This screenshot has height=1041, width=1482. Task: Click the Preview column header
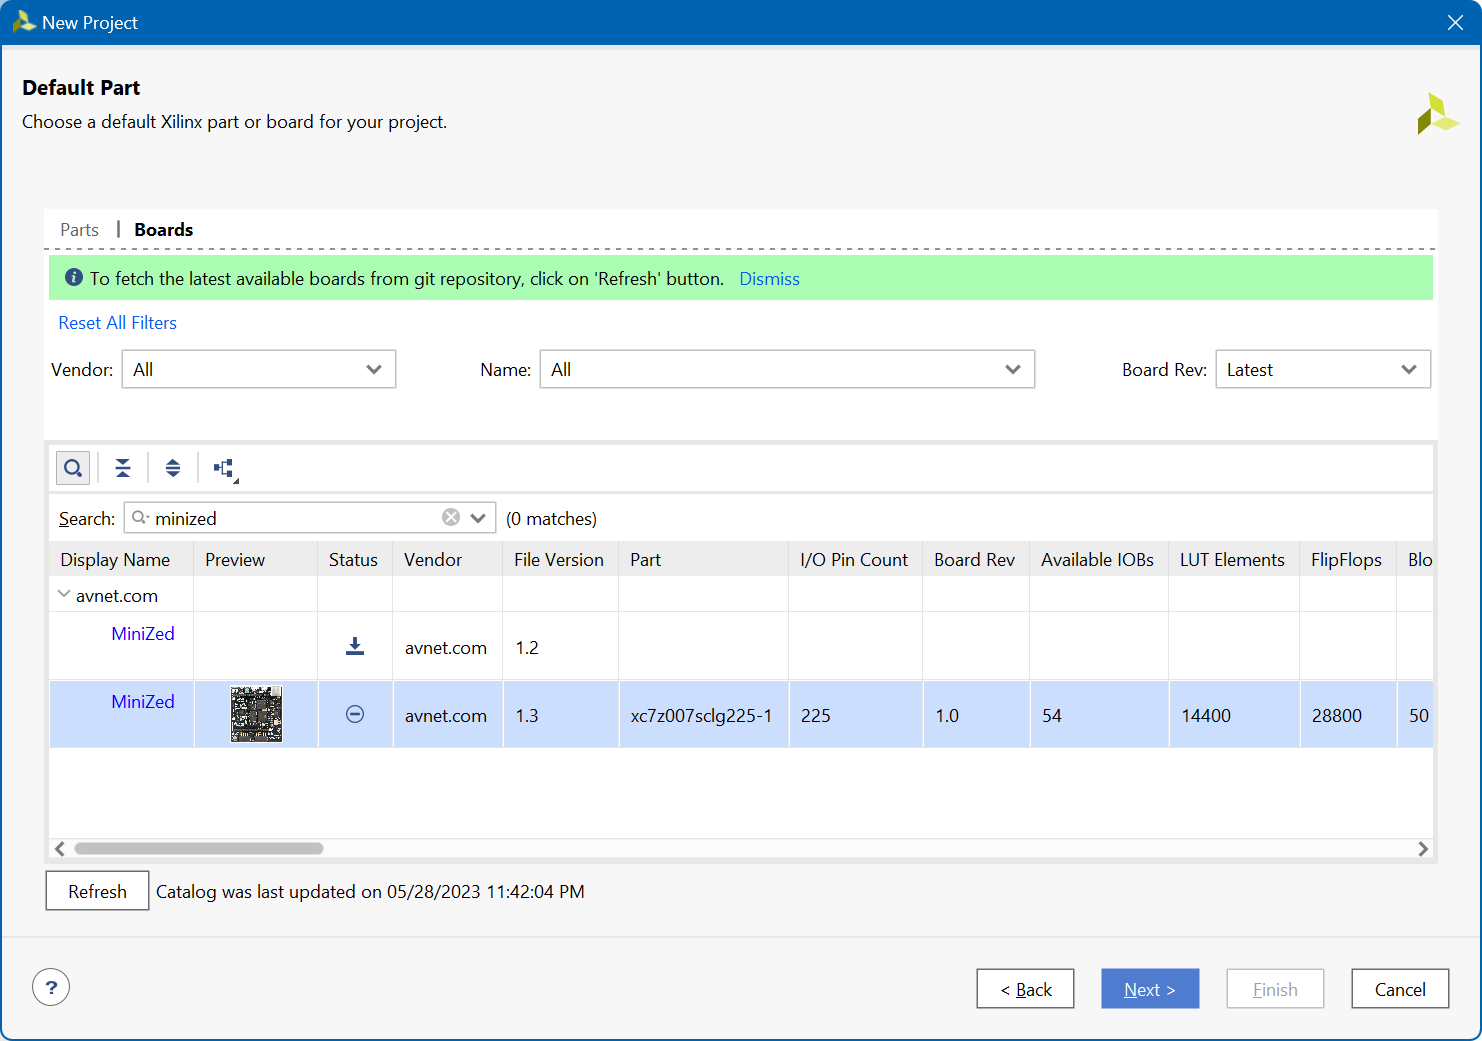[x=255, y=559]
